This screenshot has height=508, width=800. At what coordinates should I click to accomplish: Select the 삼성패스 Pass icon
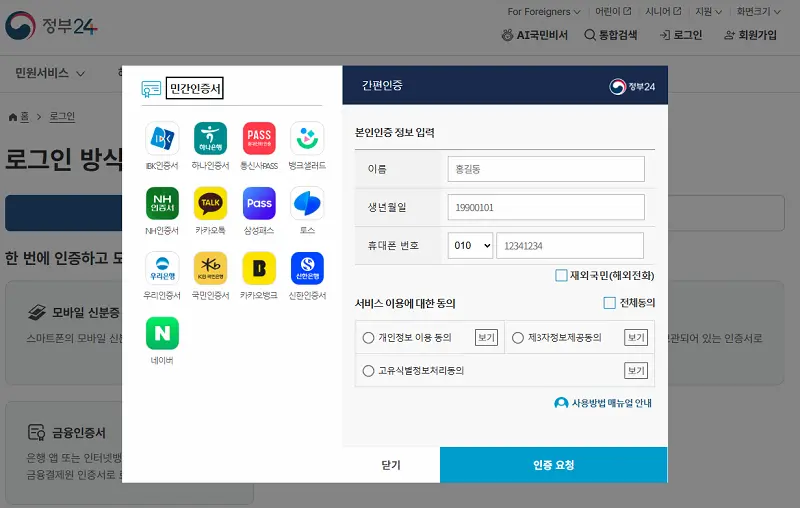tap(259, 203)
